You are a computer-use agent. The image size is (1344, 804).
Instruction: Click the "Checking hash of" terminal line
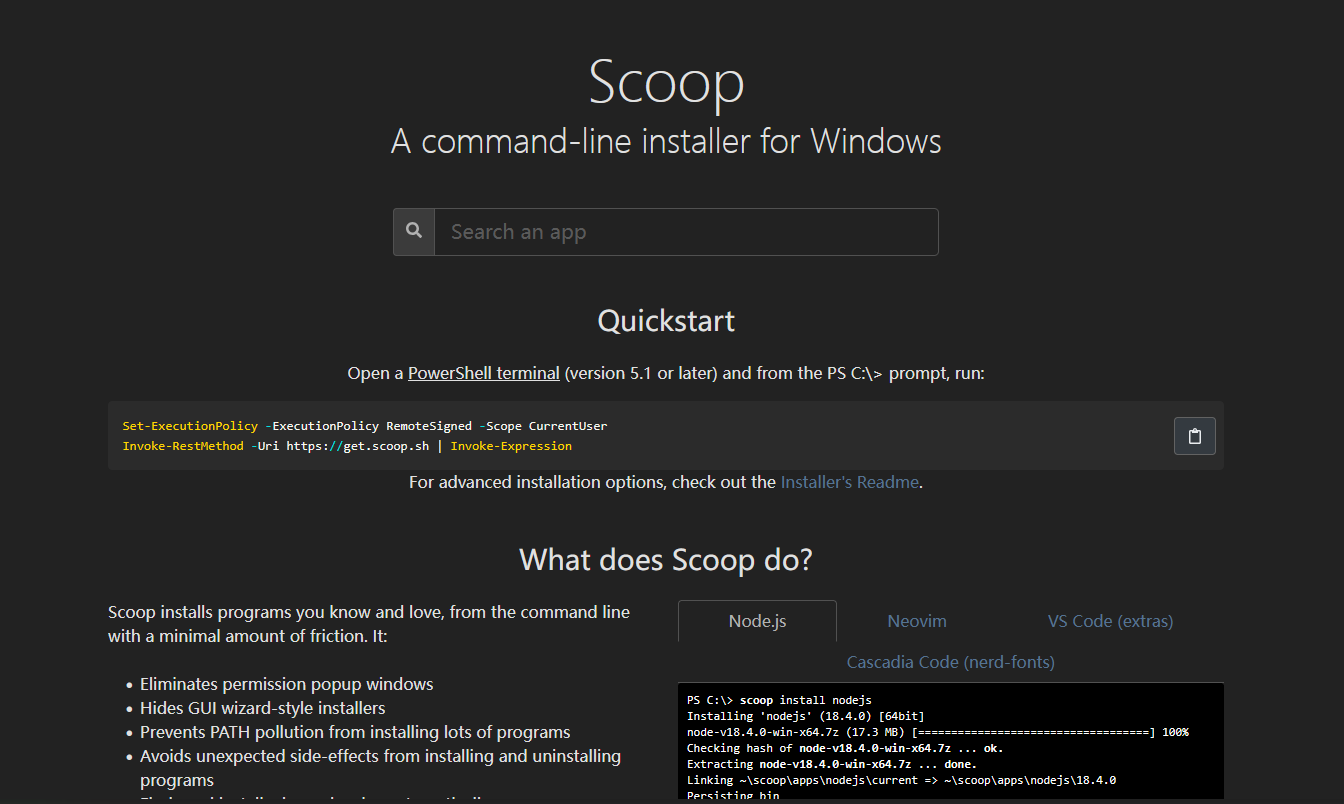(845, 748)
